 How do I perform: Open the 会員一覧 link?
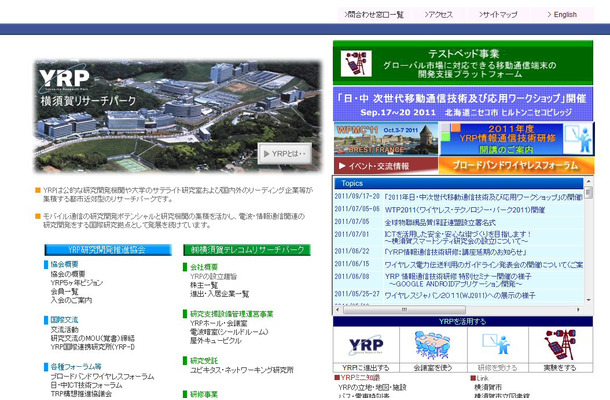point(64,291)
